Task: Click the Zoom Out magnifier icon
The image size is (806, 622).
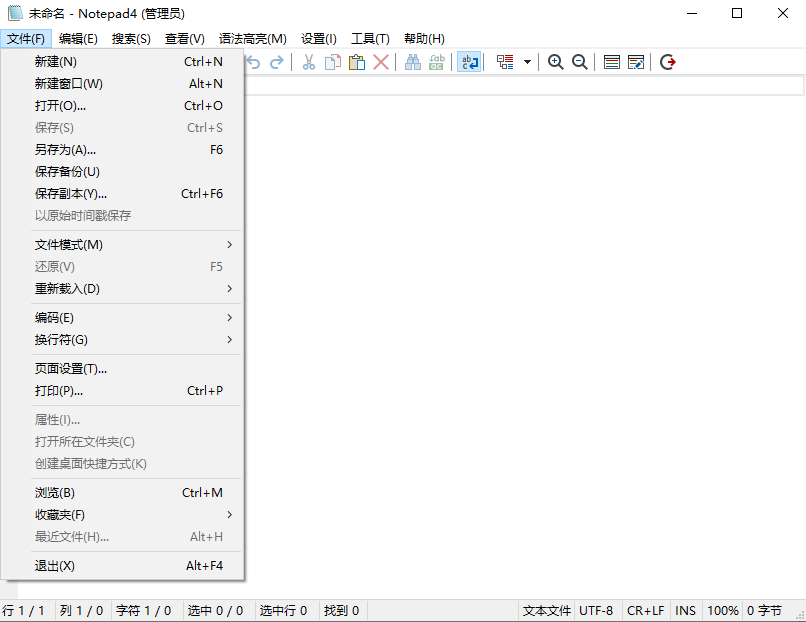Action: click(x=580, y=62)
